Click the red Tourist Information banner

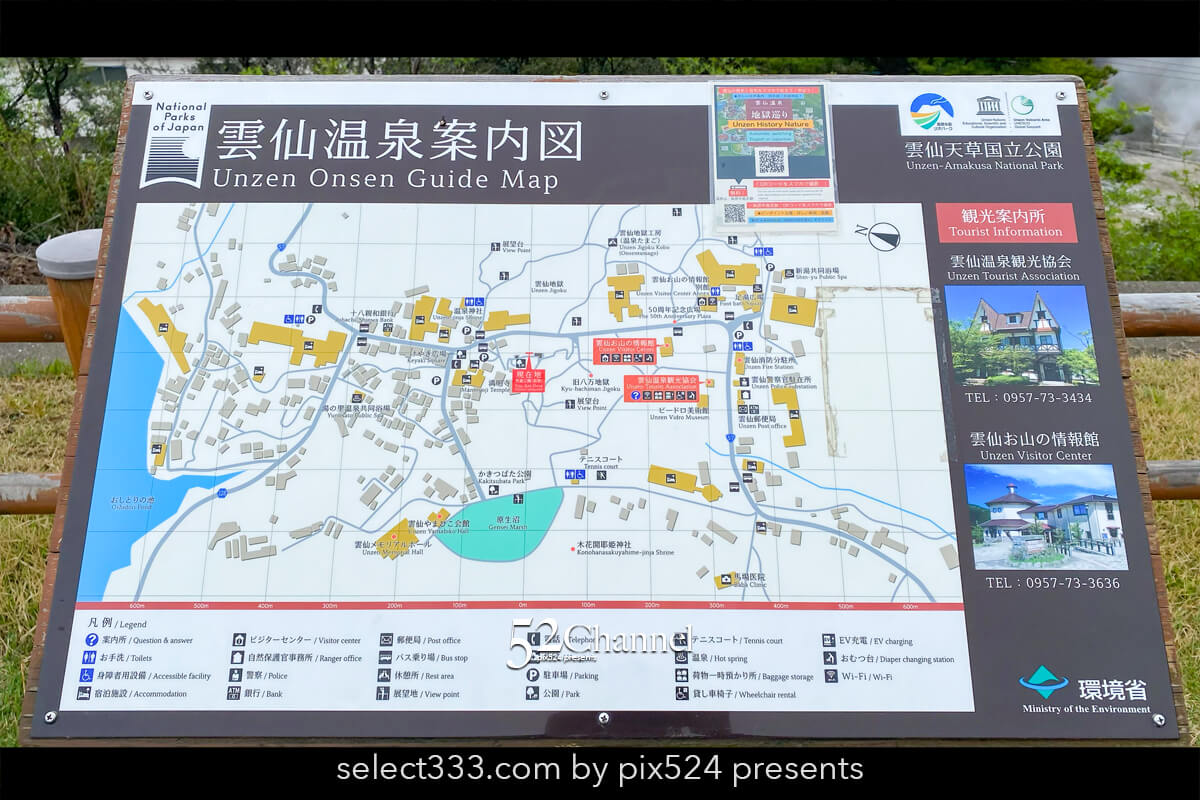coord(1006,222)
